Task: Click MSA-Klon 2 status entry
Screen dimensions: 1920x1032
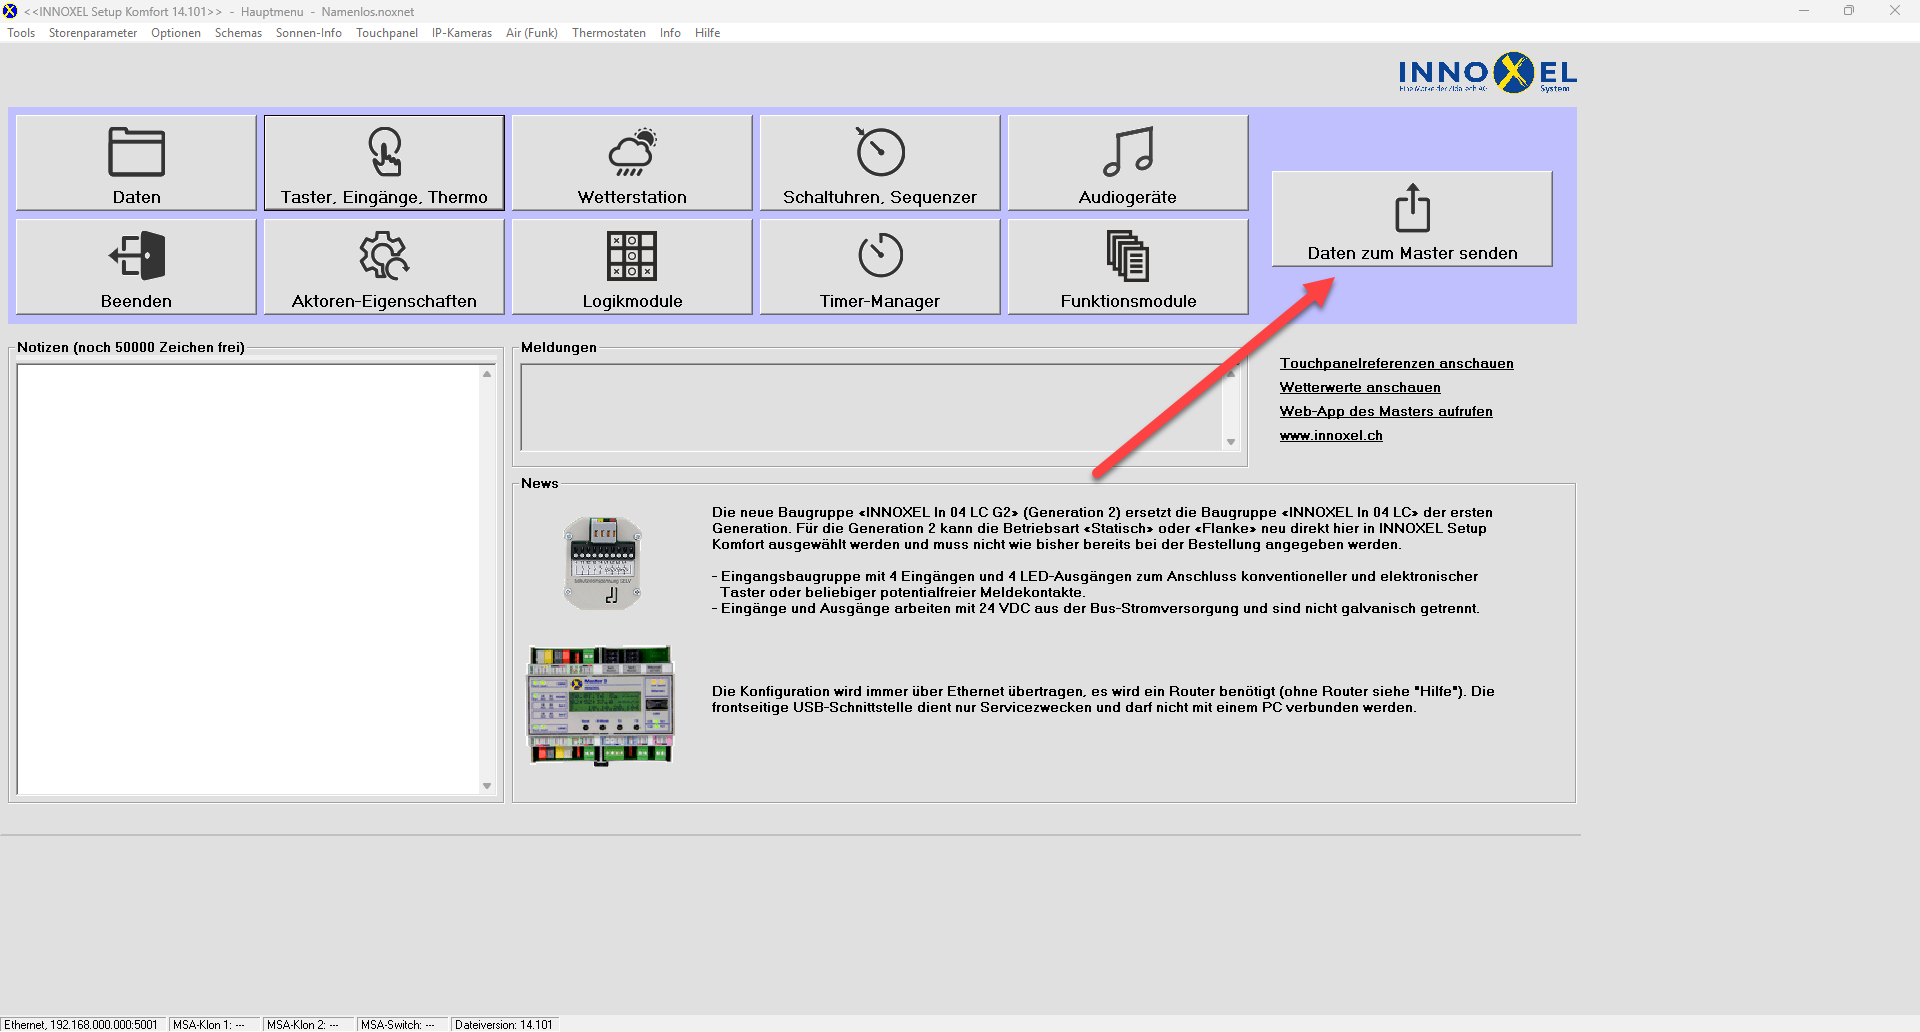Action: [307, 1025]
